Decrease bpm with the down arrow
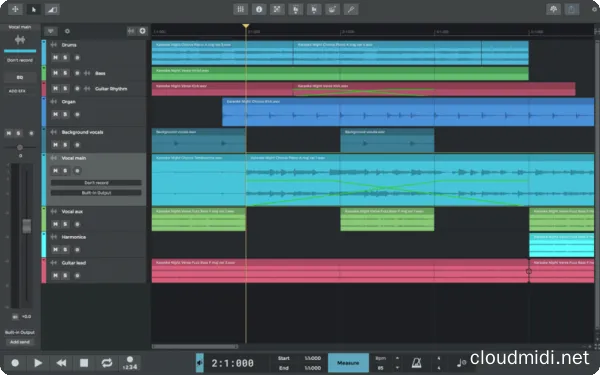Screen dimensions: 600x375 click(x=397, y=368)
